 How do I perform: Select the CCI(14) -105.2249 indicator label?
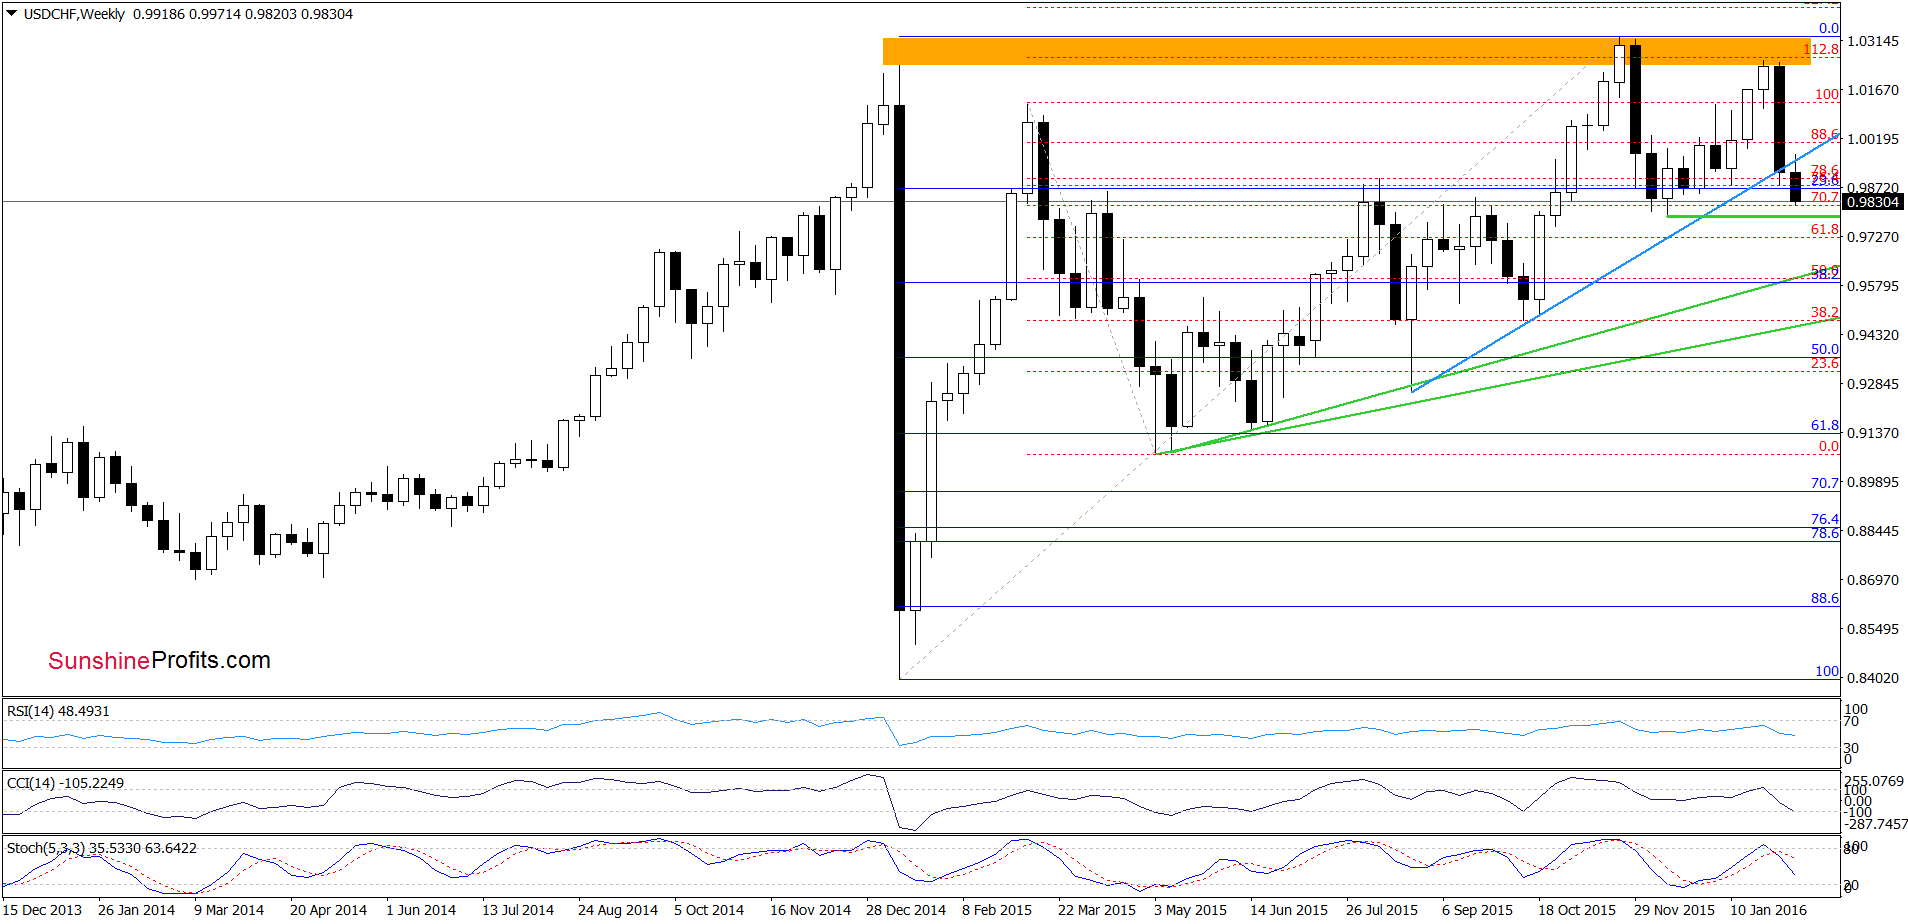click(65, 783)
